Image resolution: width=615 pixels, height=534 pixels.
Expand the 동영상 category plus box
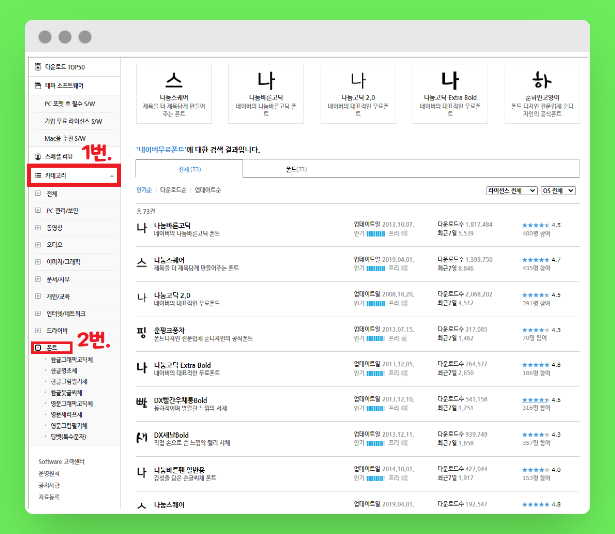point(38,228)
